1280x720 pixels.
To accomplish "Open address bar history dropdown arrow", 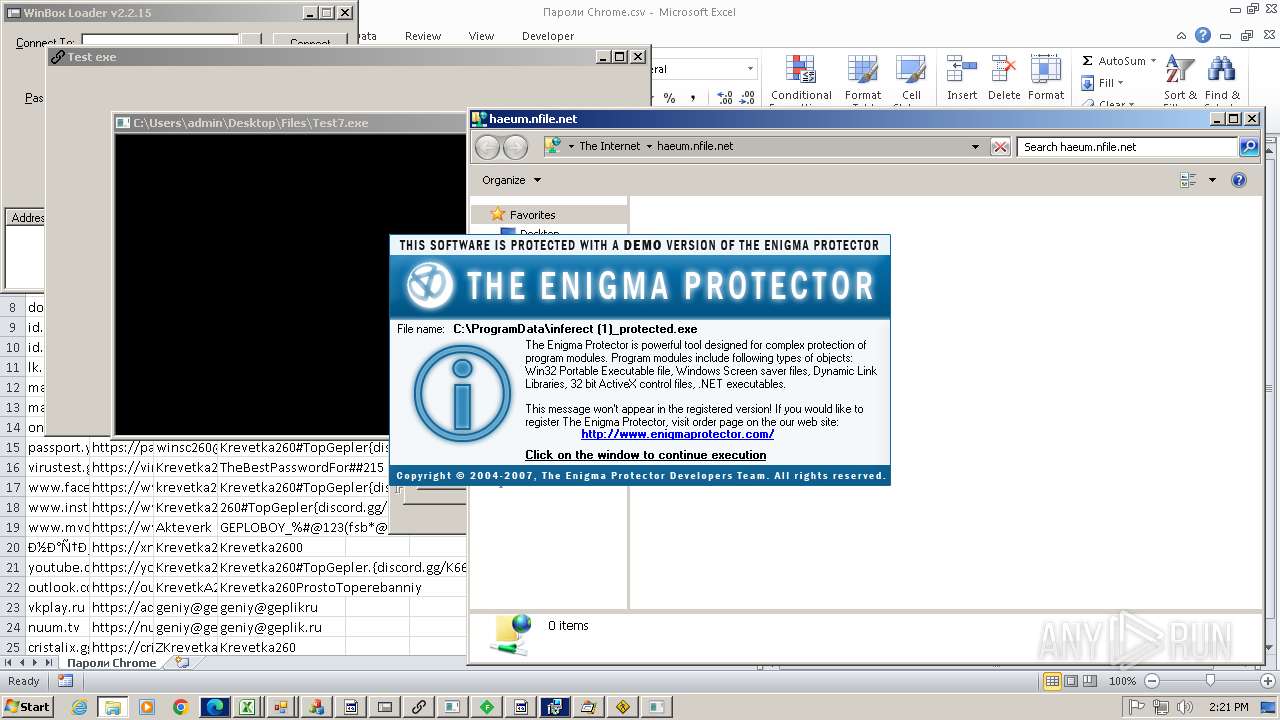I will tap(976, 147).
